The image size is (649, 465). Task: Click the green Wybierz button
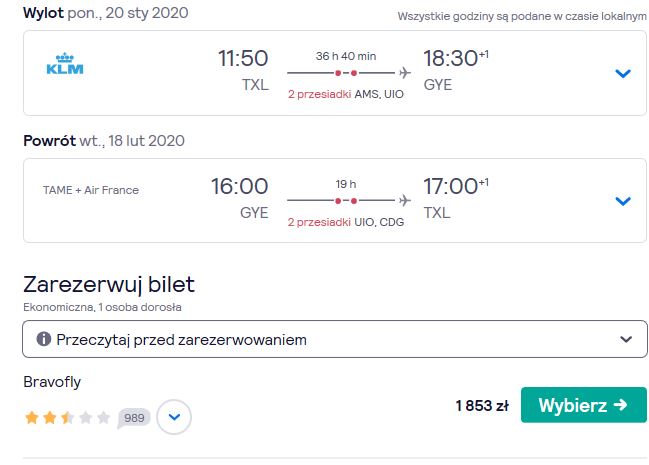coord(584,405)
